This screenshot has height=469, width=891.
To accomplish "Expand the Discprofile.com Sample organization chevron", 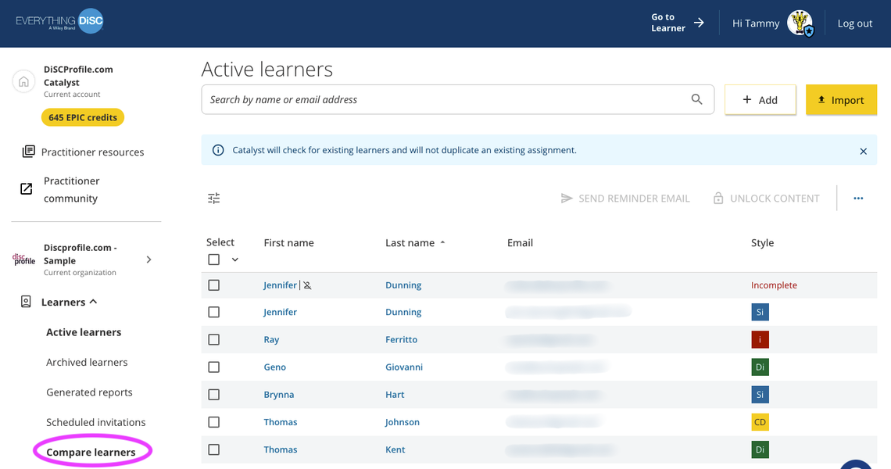I will click(x=149, y=260).
